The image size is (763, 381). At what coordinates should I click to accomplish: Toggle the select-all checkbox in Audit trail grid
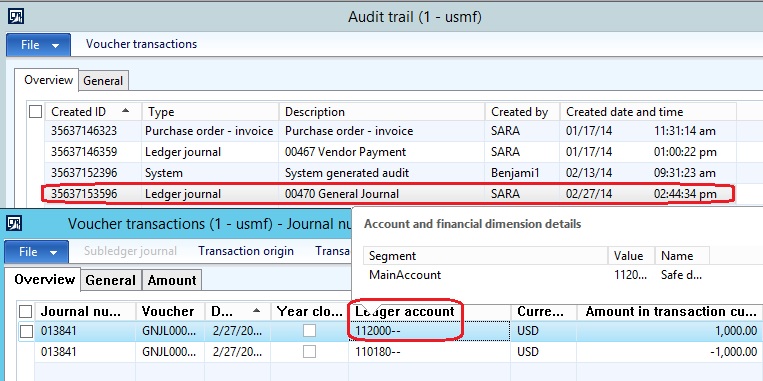pyautogui.click(x=36, y=112)
